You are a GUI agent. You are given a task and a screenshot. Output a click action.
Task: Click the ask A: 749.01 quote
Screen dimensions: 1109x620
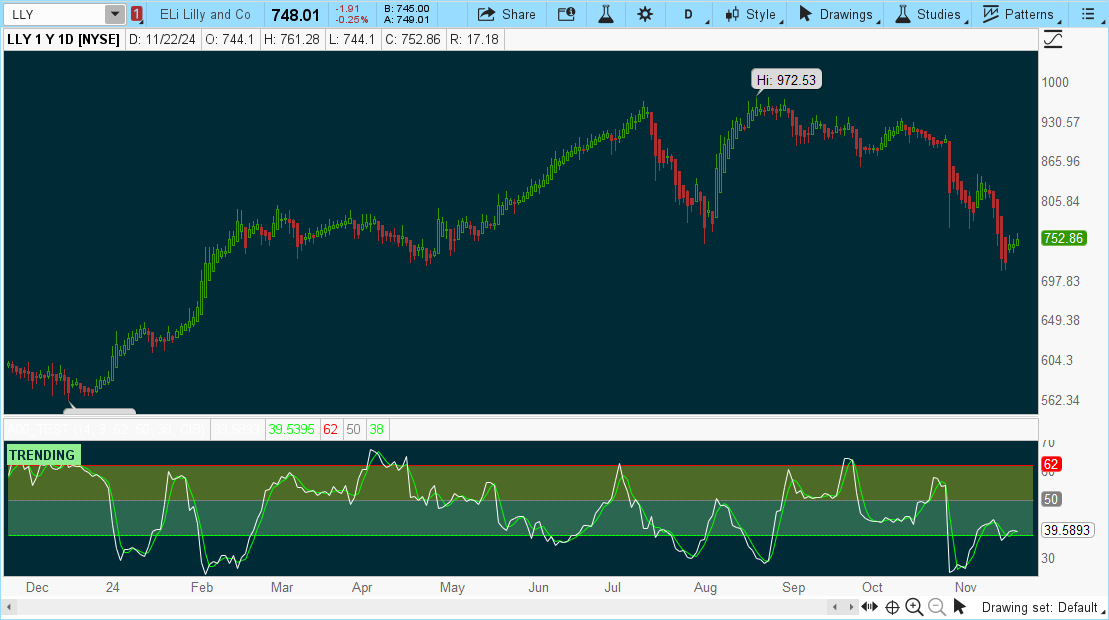pyautogui.click(x=407, y=20)
